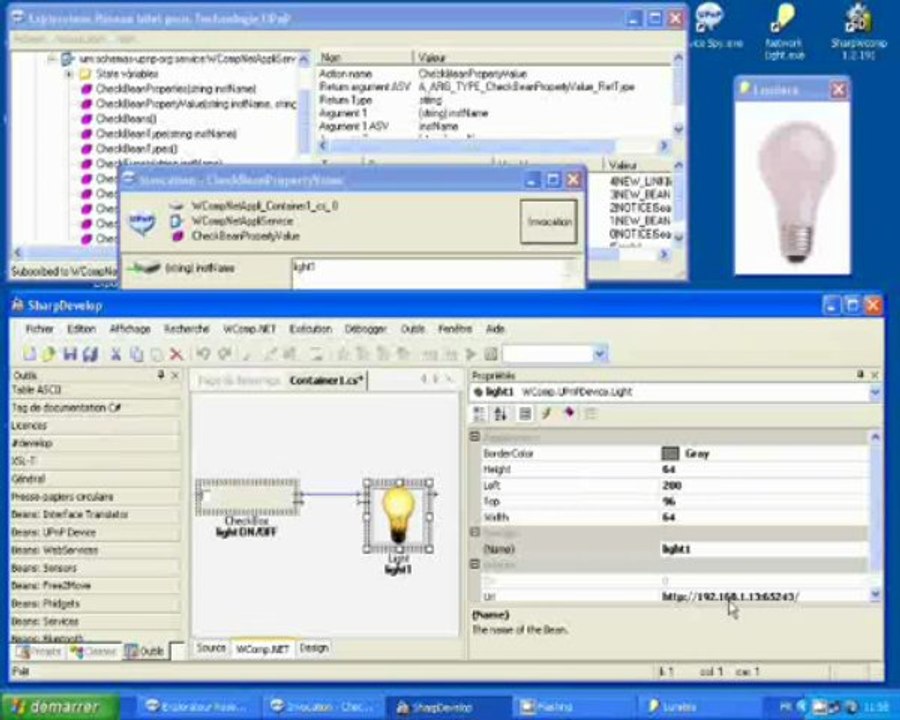900x720 pixels.
Task: Click the Categorized view icon in Propriétés panel
Action: [x=479, y=413]
